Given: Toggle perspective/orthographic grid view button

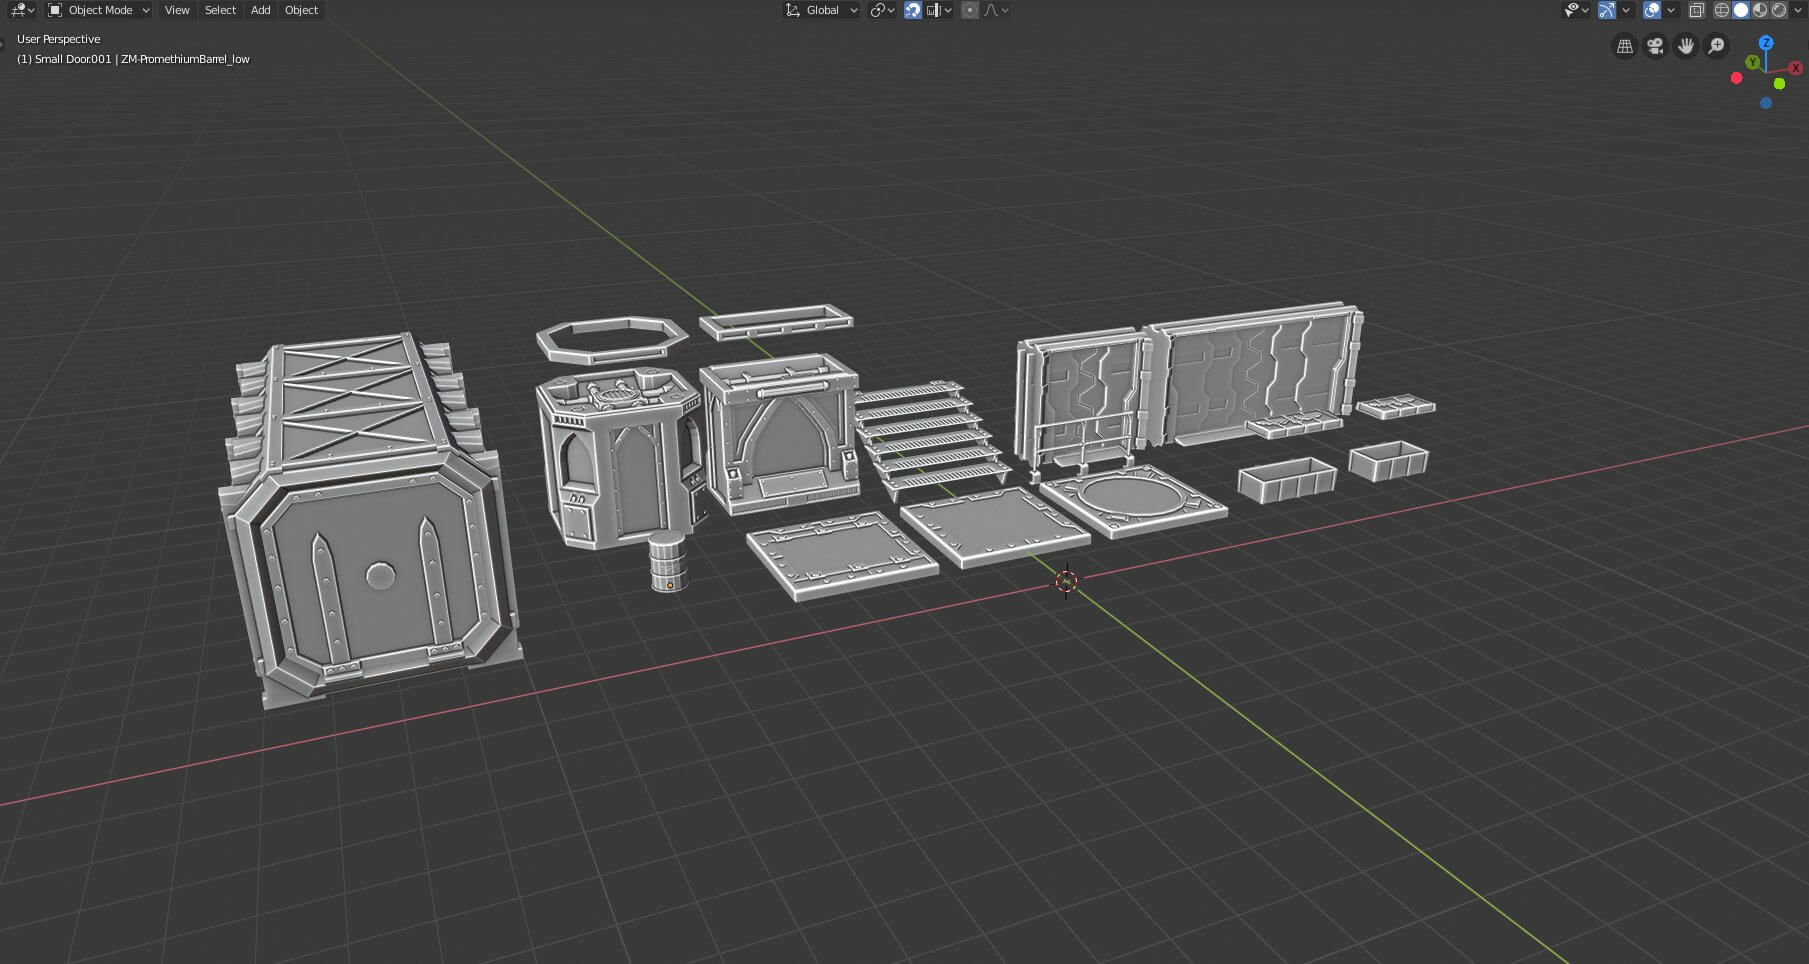Looking at the screenshot, I should 1625,46.
